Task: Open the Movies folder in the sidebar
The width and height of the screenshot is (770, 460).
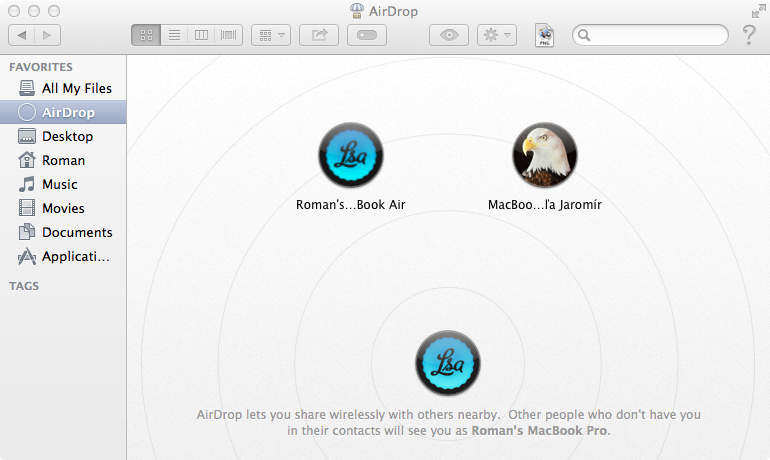Action: (x=63, y=209)
